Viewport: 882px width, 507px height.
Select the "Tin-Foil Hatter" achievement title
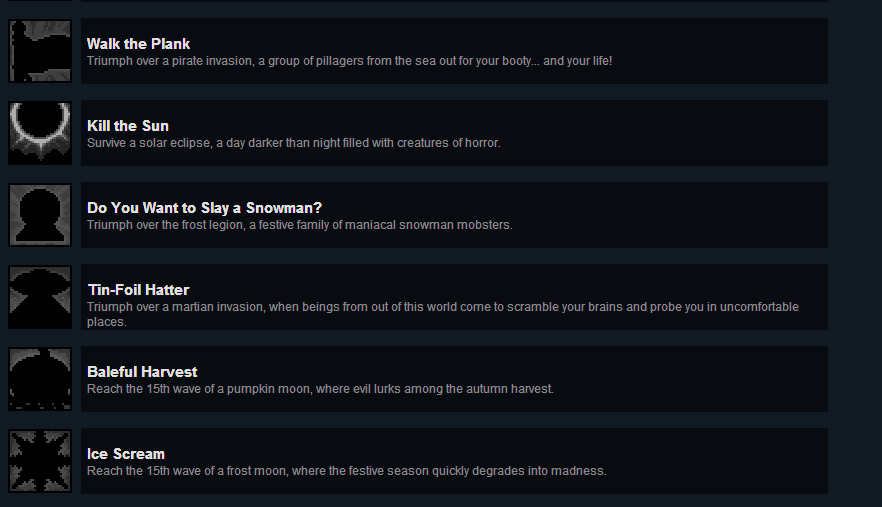click(x=138, y=290)
